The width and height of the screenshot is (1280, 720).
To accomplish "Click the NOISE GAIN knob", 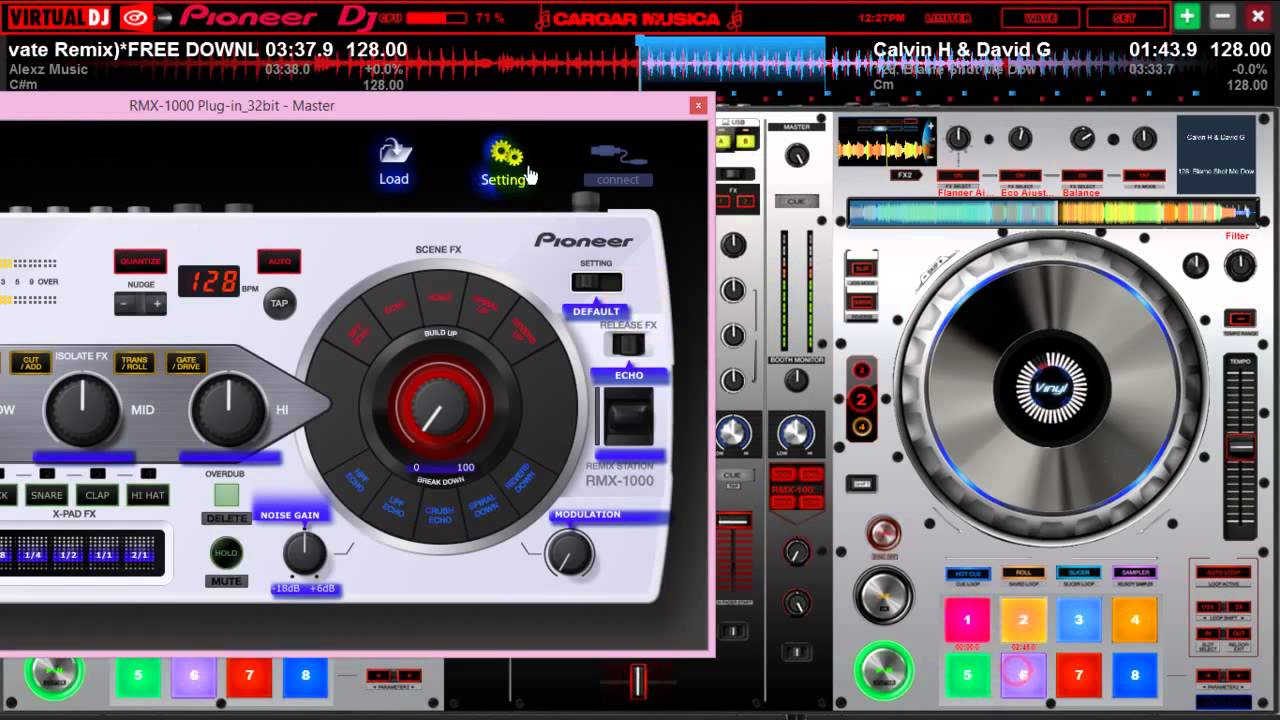I will click(304, 553).
